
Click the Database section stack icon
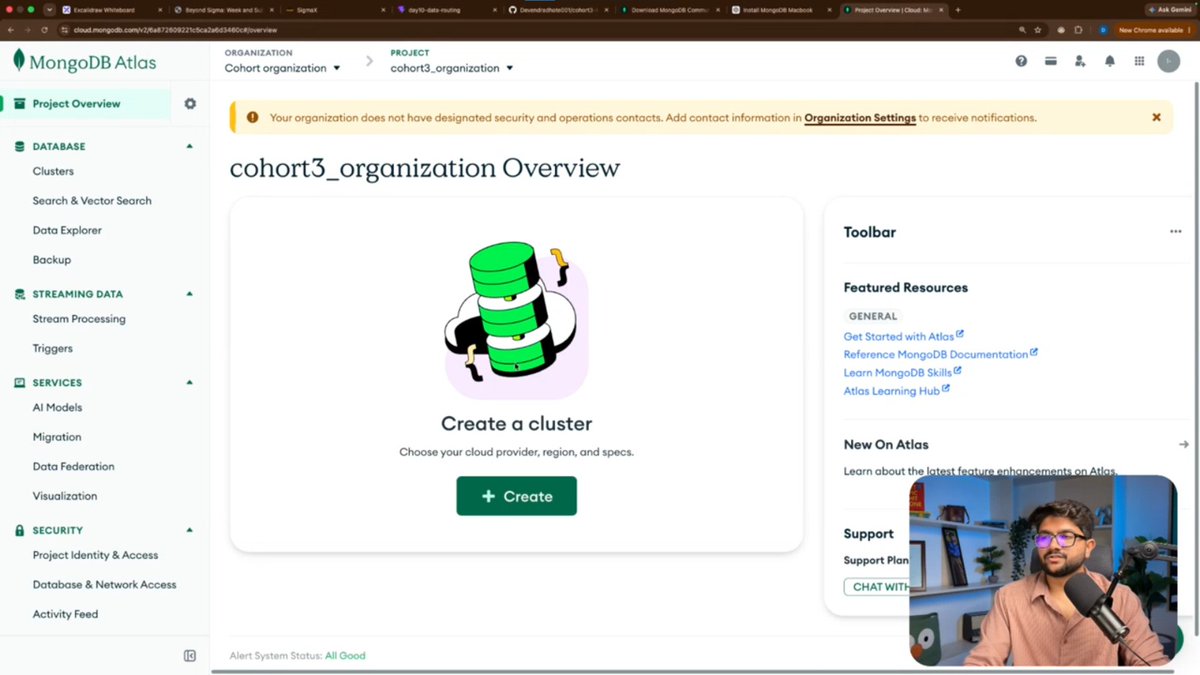click(x=20, y=146)
